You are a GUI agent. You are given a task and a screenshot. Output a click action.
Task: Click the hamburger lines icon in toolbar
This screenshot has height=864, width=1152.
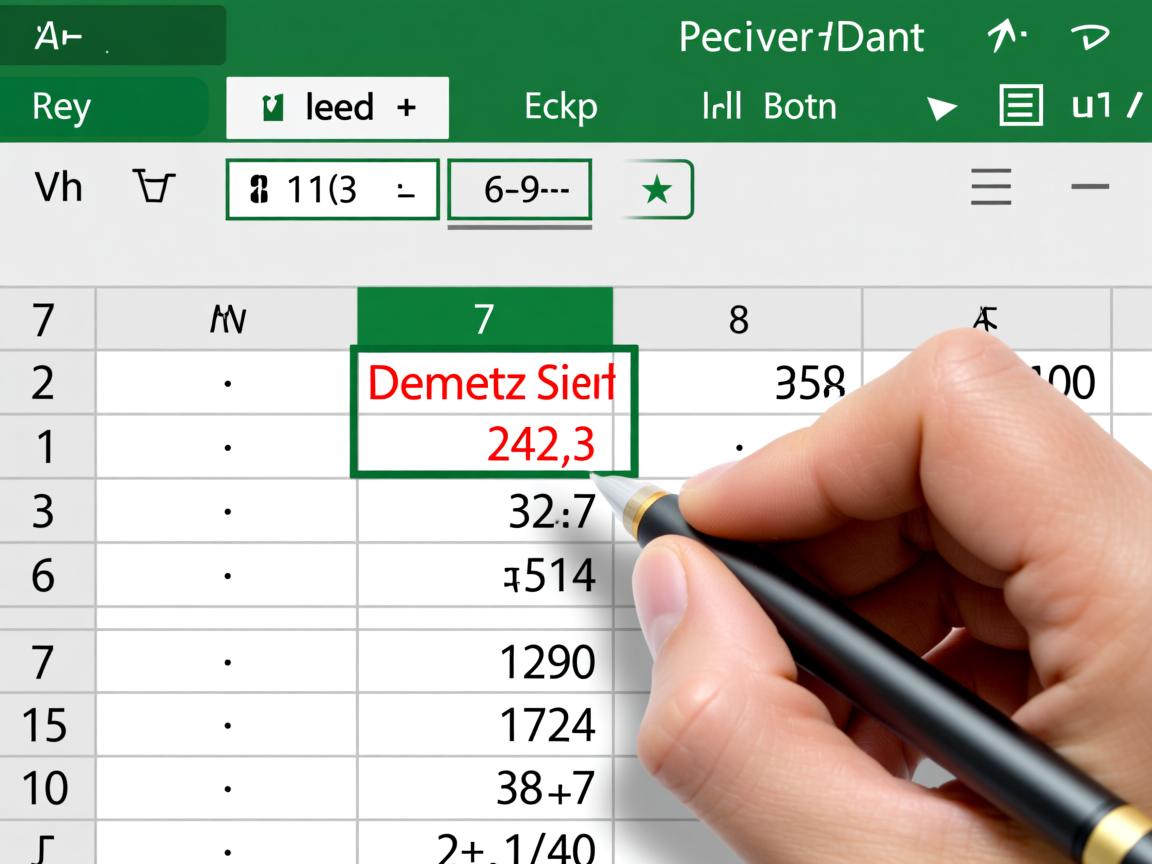coord(990,187)
